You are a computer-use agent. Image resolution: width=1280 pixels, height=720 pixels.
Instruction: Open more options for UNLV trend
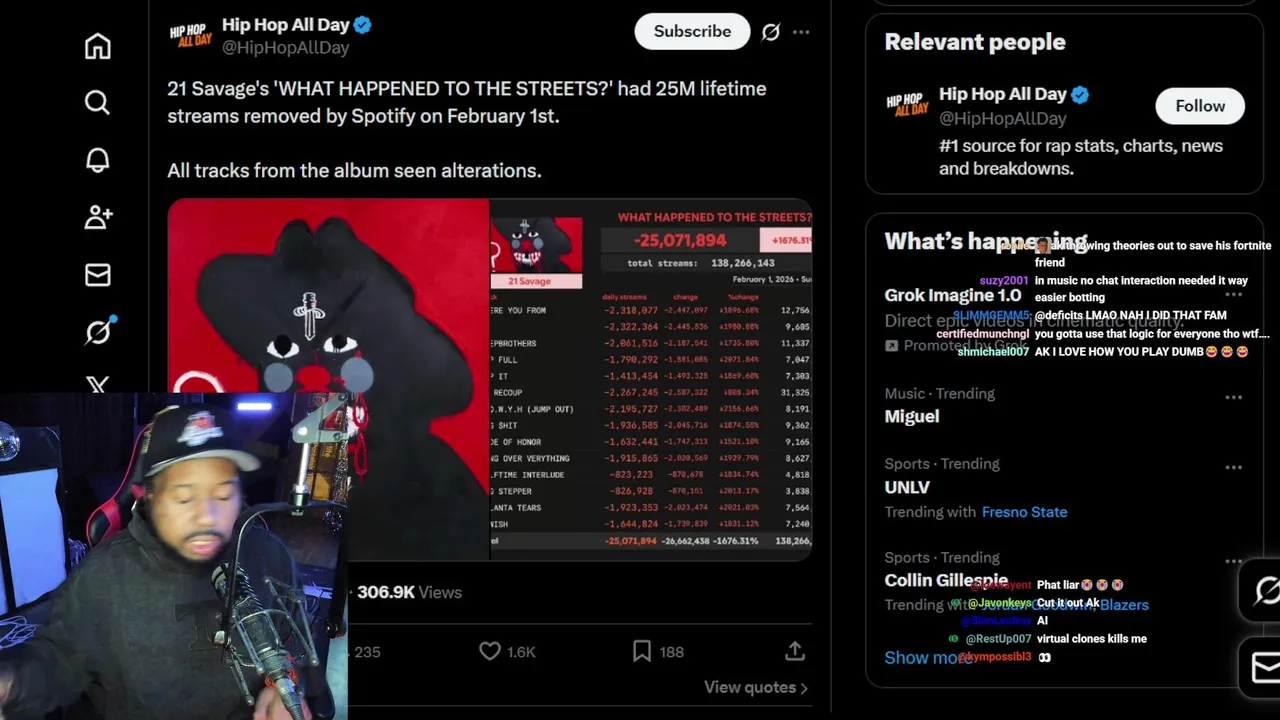pos(1234,467)
